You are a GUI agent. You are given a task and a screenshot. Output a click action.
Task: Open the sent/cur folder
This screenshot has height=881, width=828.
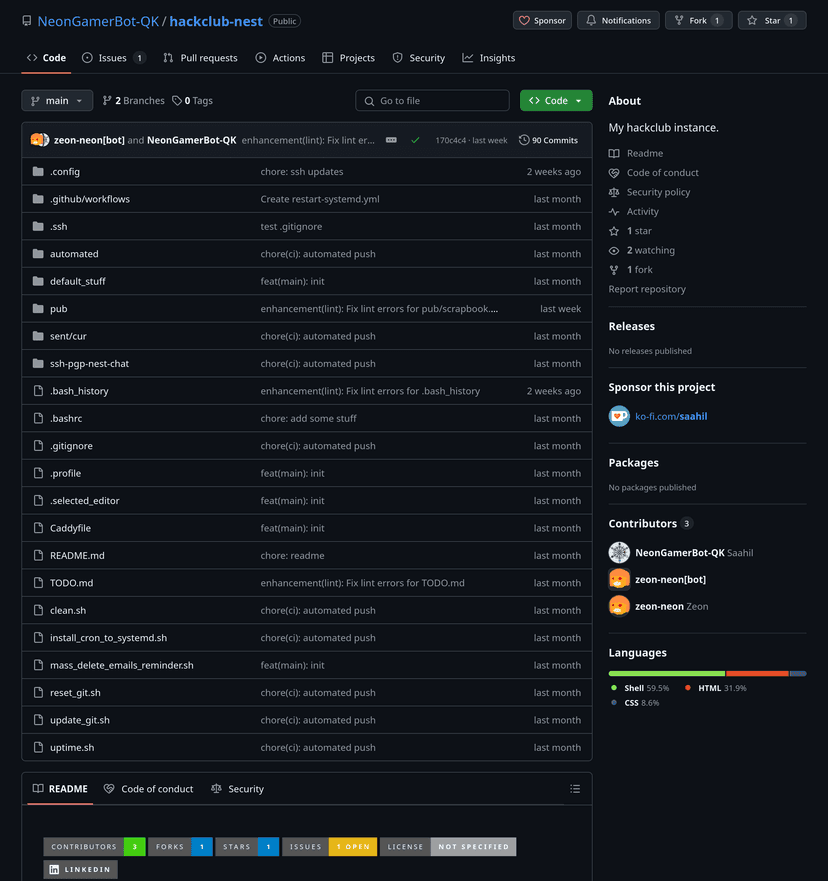pos(68,336)
